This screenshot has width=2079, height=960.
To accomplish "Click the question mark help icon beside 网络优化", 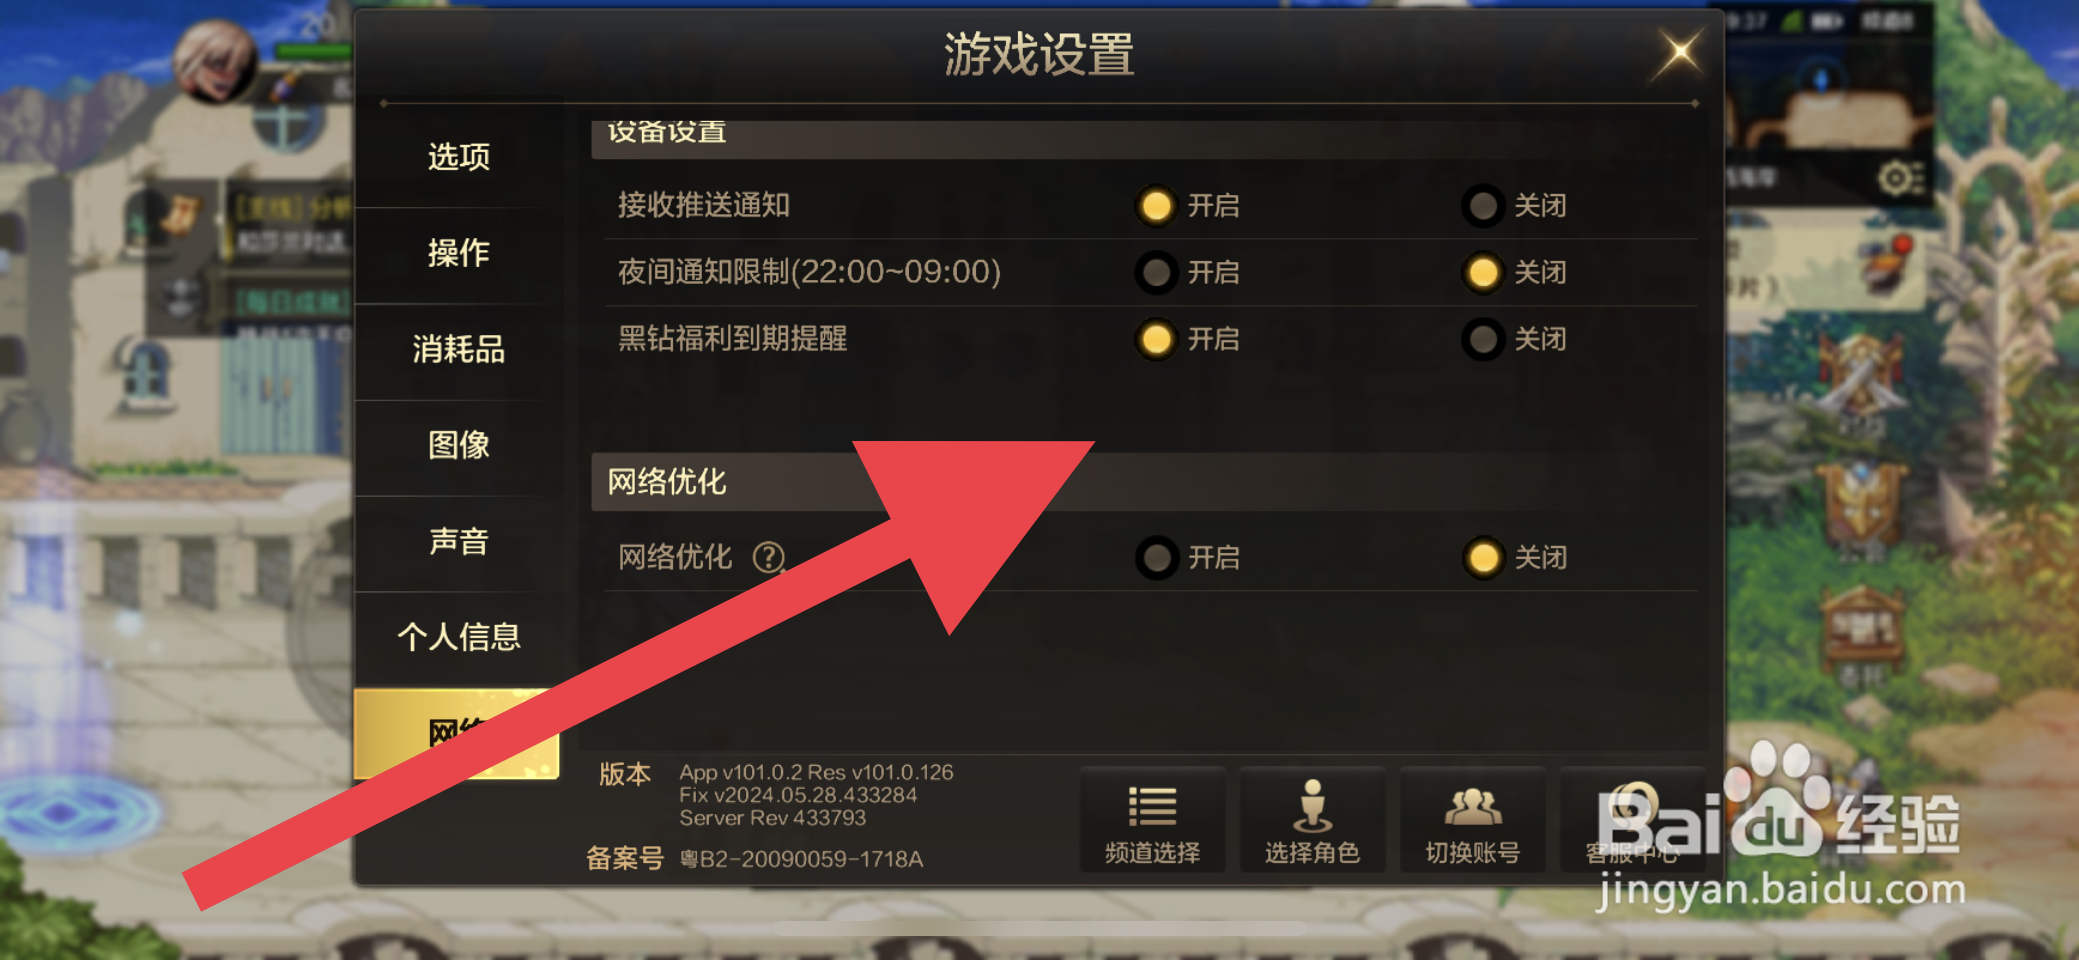I will point(768,557).
